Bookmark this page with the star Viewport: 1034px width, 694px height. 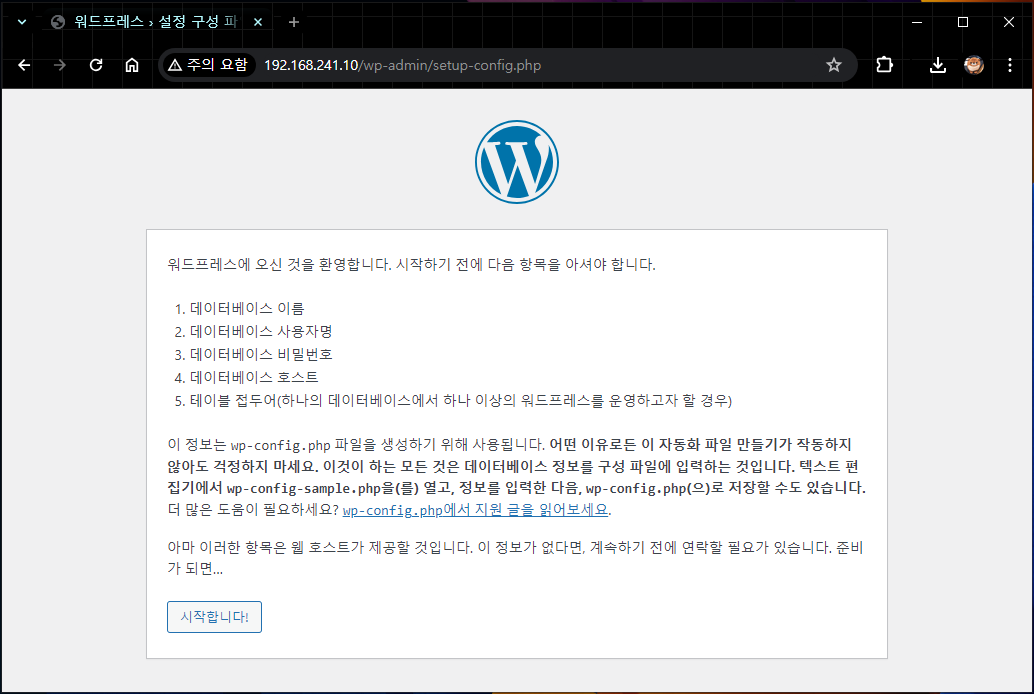click(x=834, y=65)
